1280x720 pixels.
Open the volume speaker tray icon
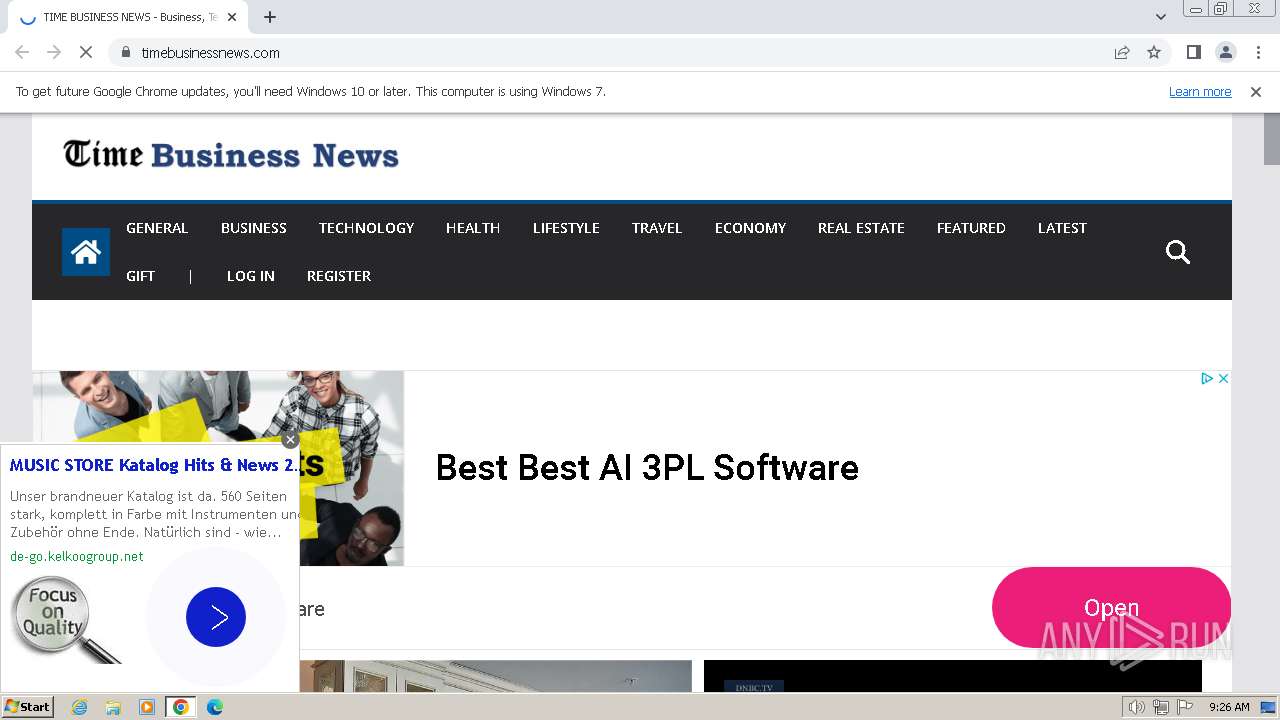click(x=1137, y=707)
